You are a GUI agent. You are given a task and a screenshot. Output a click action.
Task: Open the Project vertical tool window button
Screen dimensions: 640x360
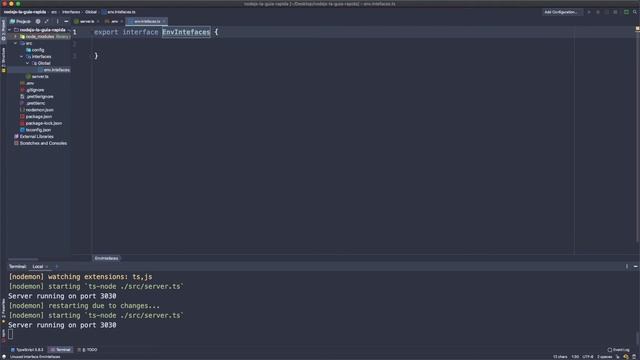coord(3,30)
